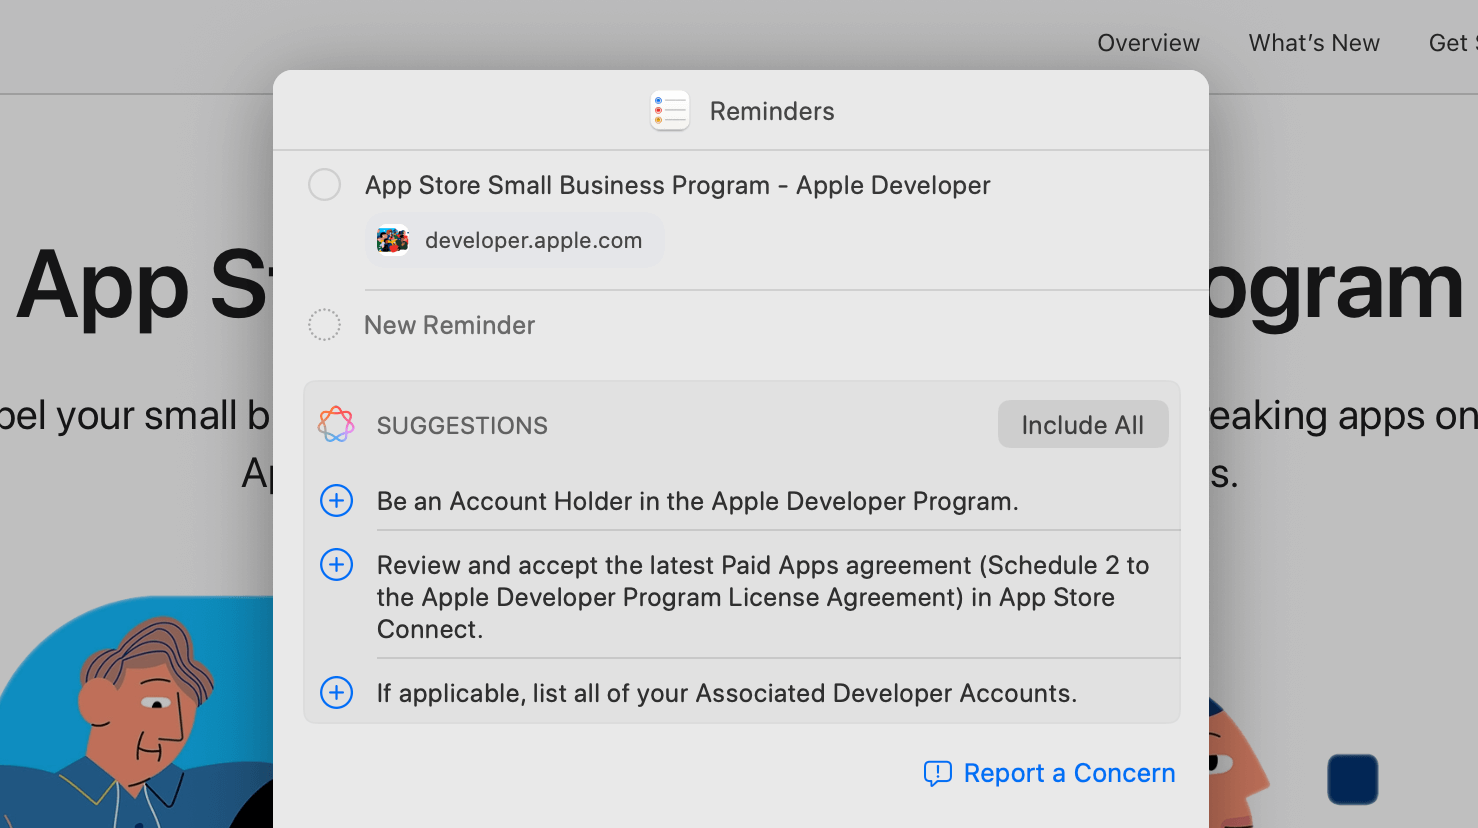The height and width of the screenshot is (828, 1478).
Task: Click the SUGGESTIONS heading label
Action: [x=462, y=425]
